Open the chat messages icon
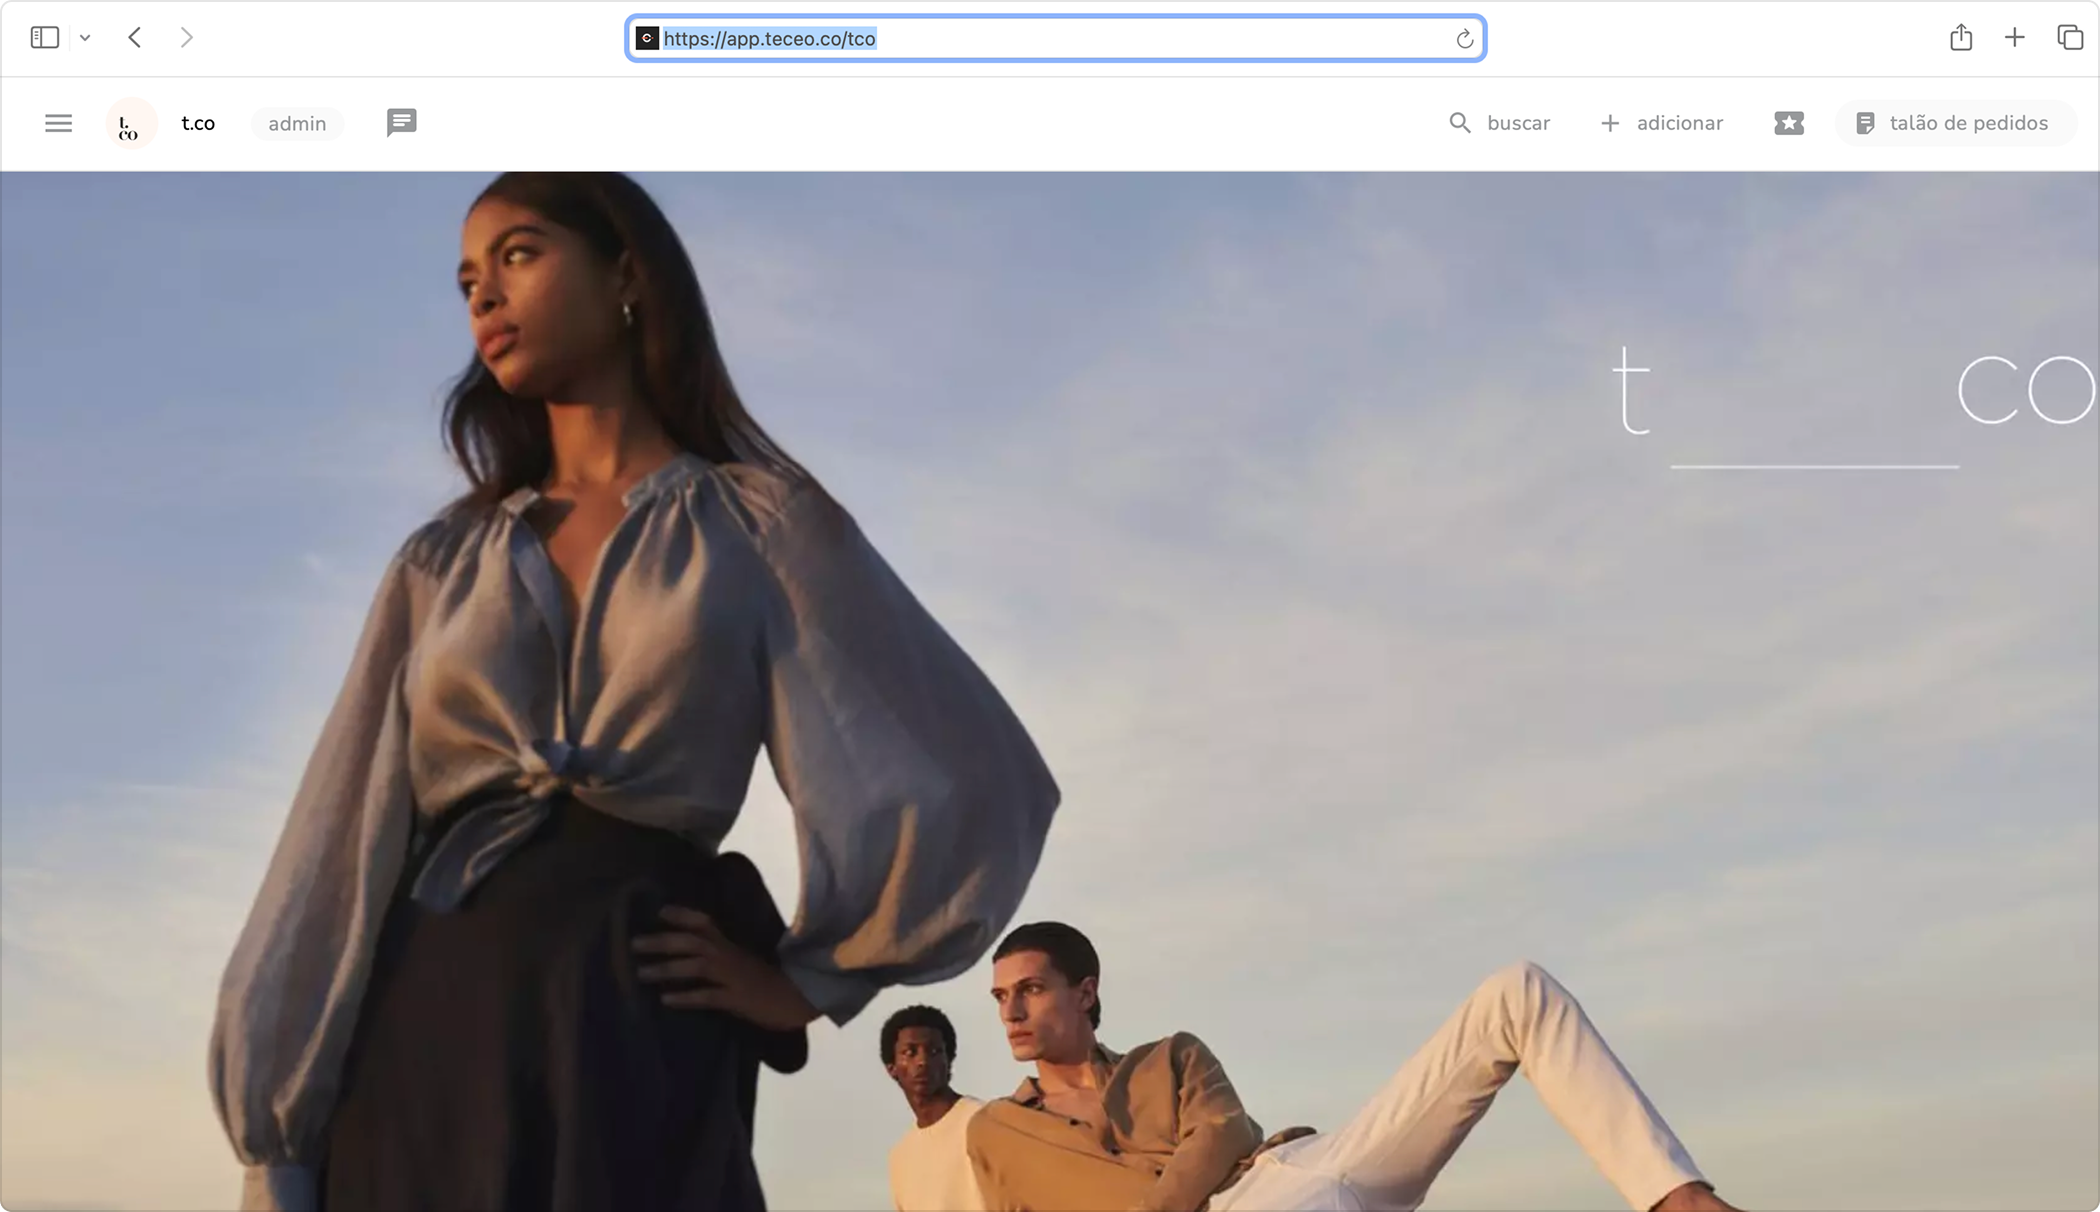This screenshot has height=1212, width=2100. [401, 122]
